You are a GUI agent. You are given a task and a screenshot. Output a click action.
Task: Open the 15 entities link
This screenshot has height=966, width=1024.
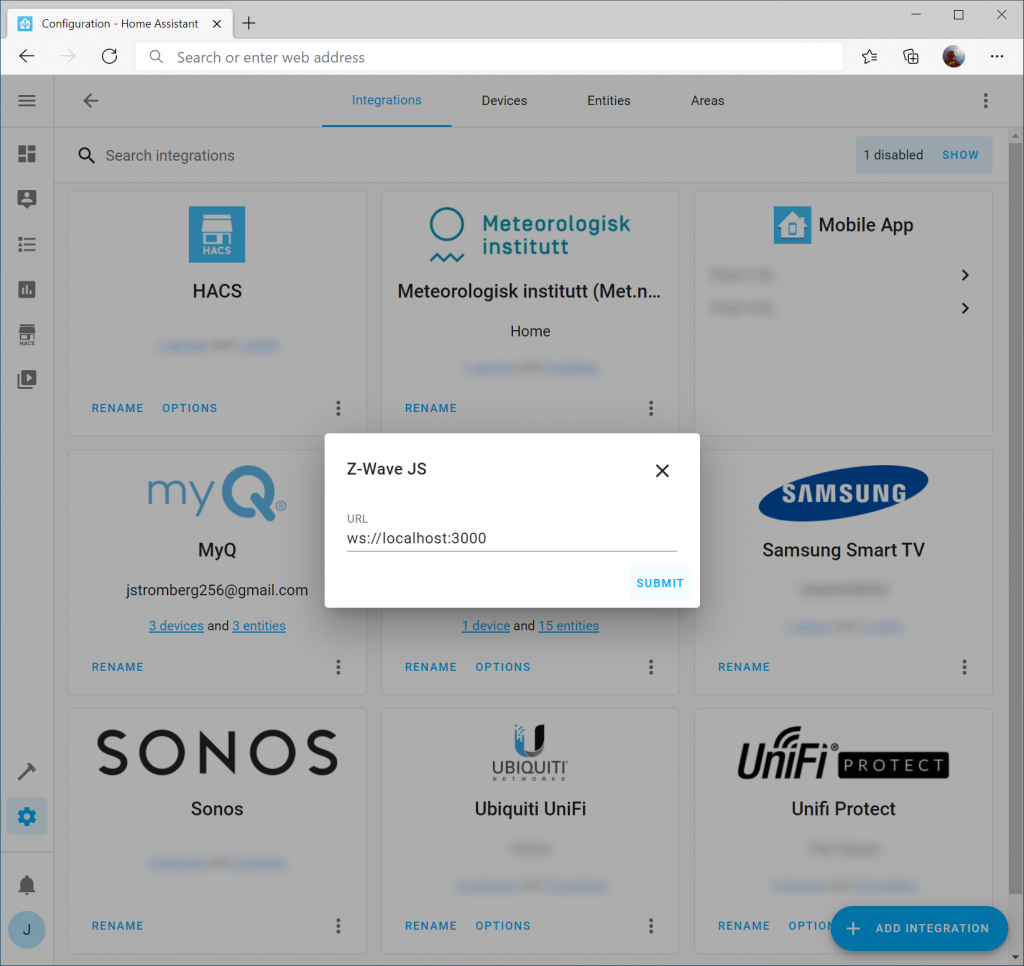[x=568, y=626]
